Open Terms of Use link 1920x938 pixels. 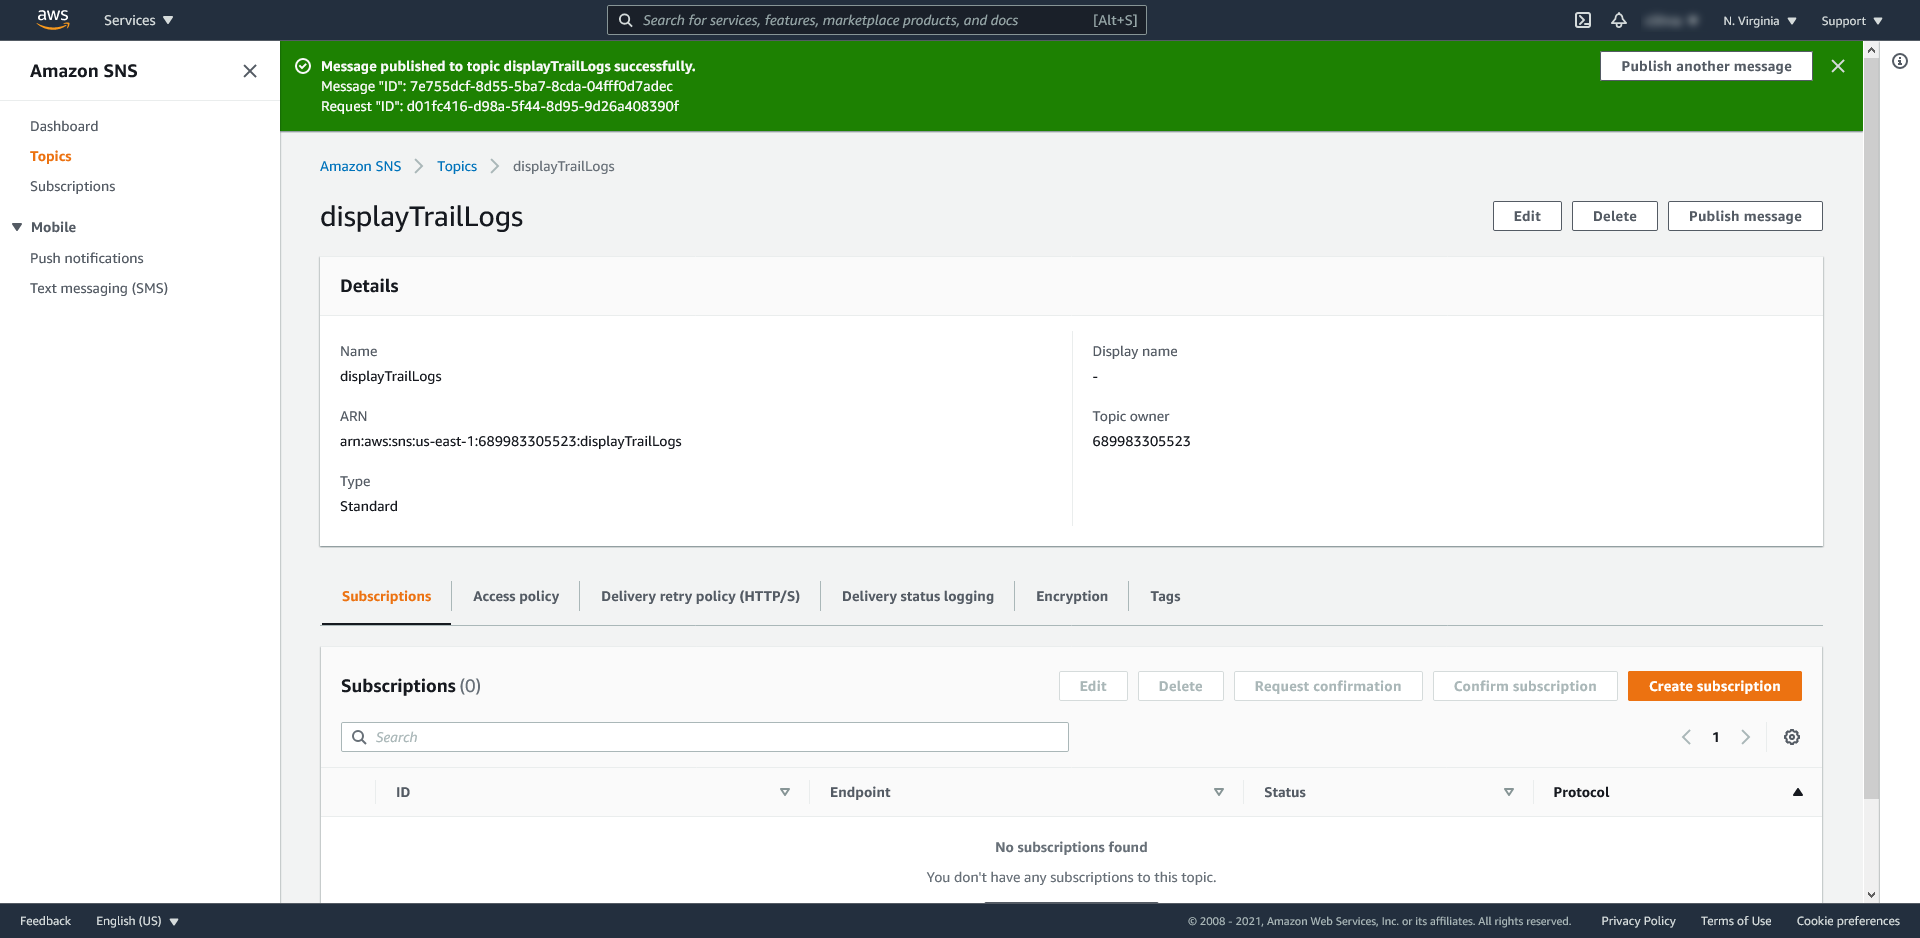pyautogui.click(x=1736, y=921)
